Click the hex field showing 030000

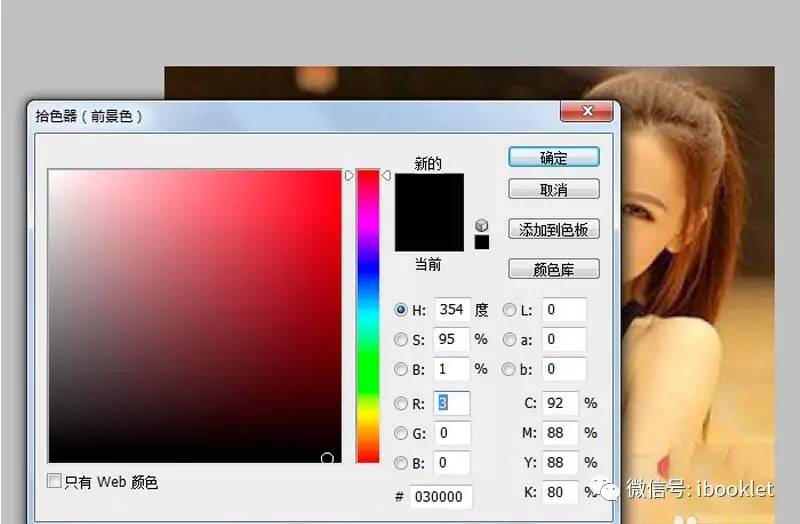point(441,496)
